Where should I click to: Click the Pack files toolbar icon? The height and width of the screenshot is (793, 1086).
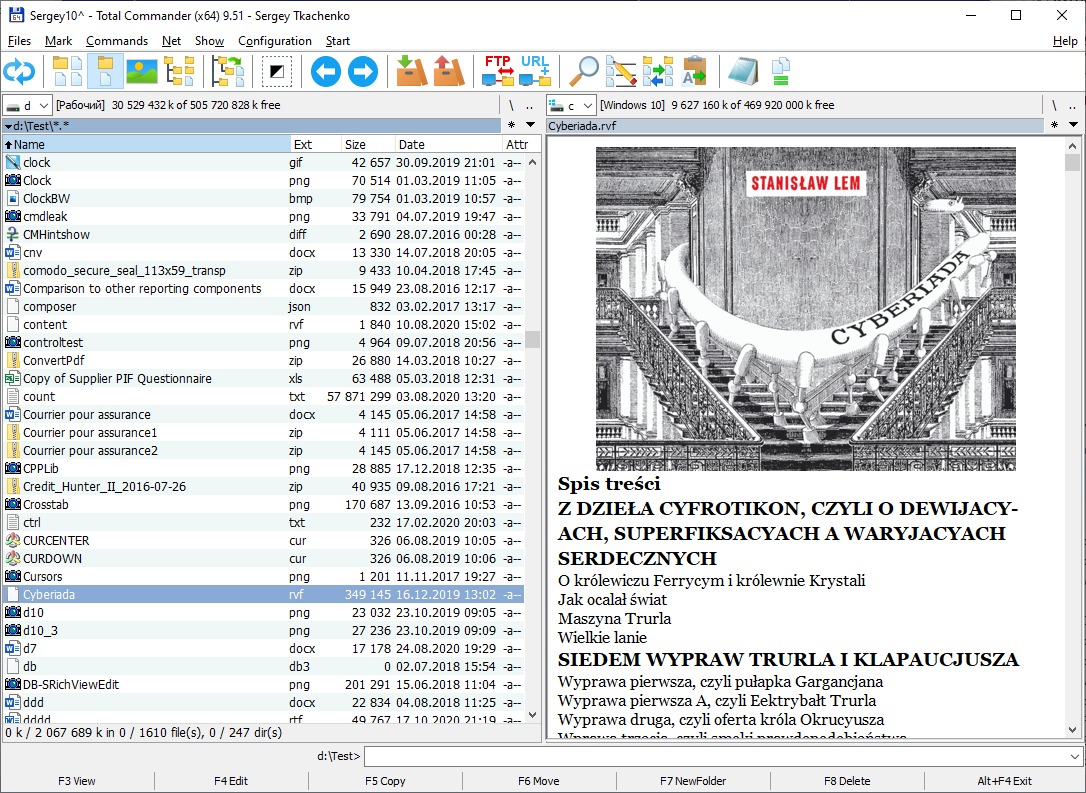411,72
